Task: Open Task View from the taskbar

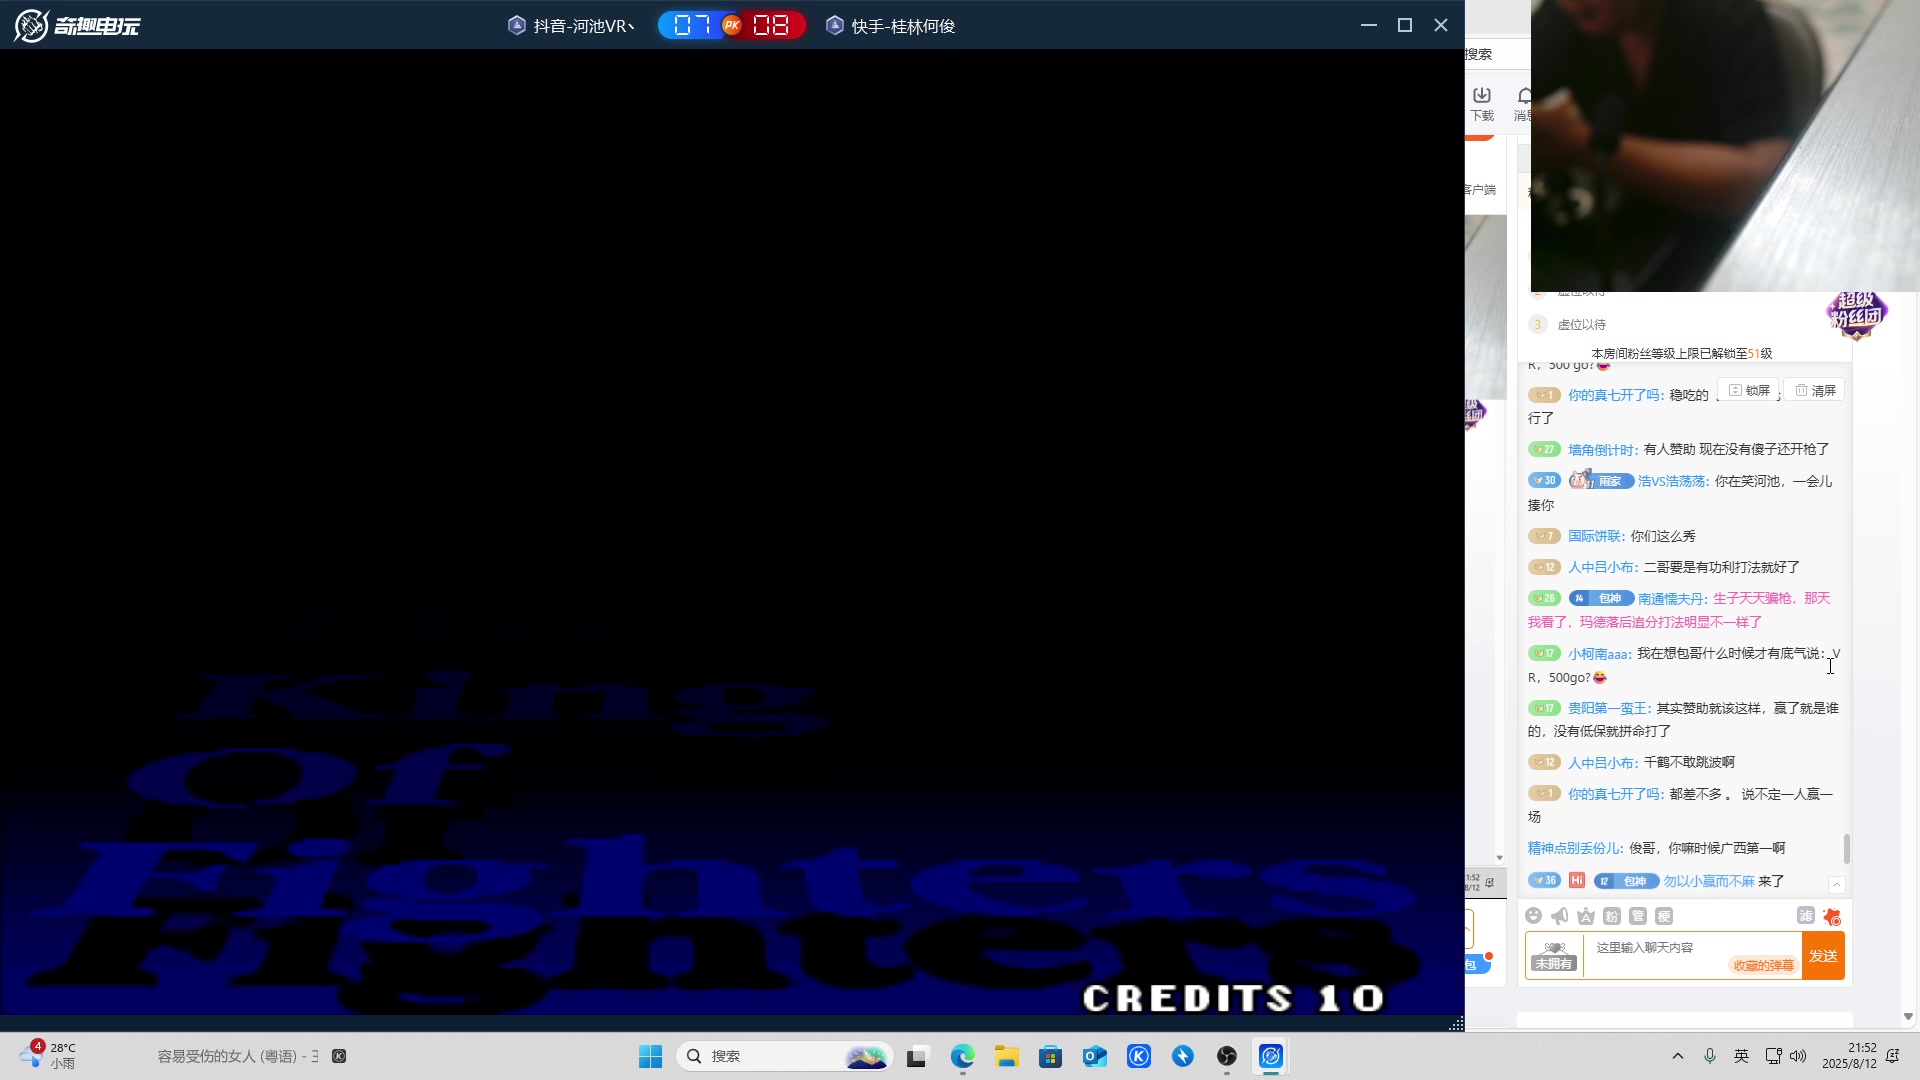Action: (x=918, y=1056)
